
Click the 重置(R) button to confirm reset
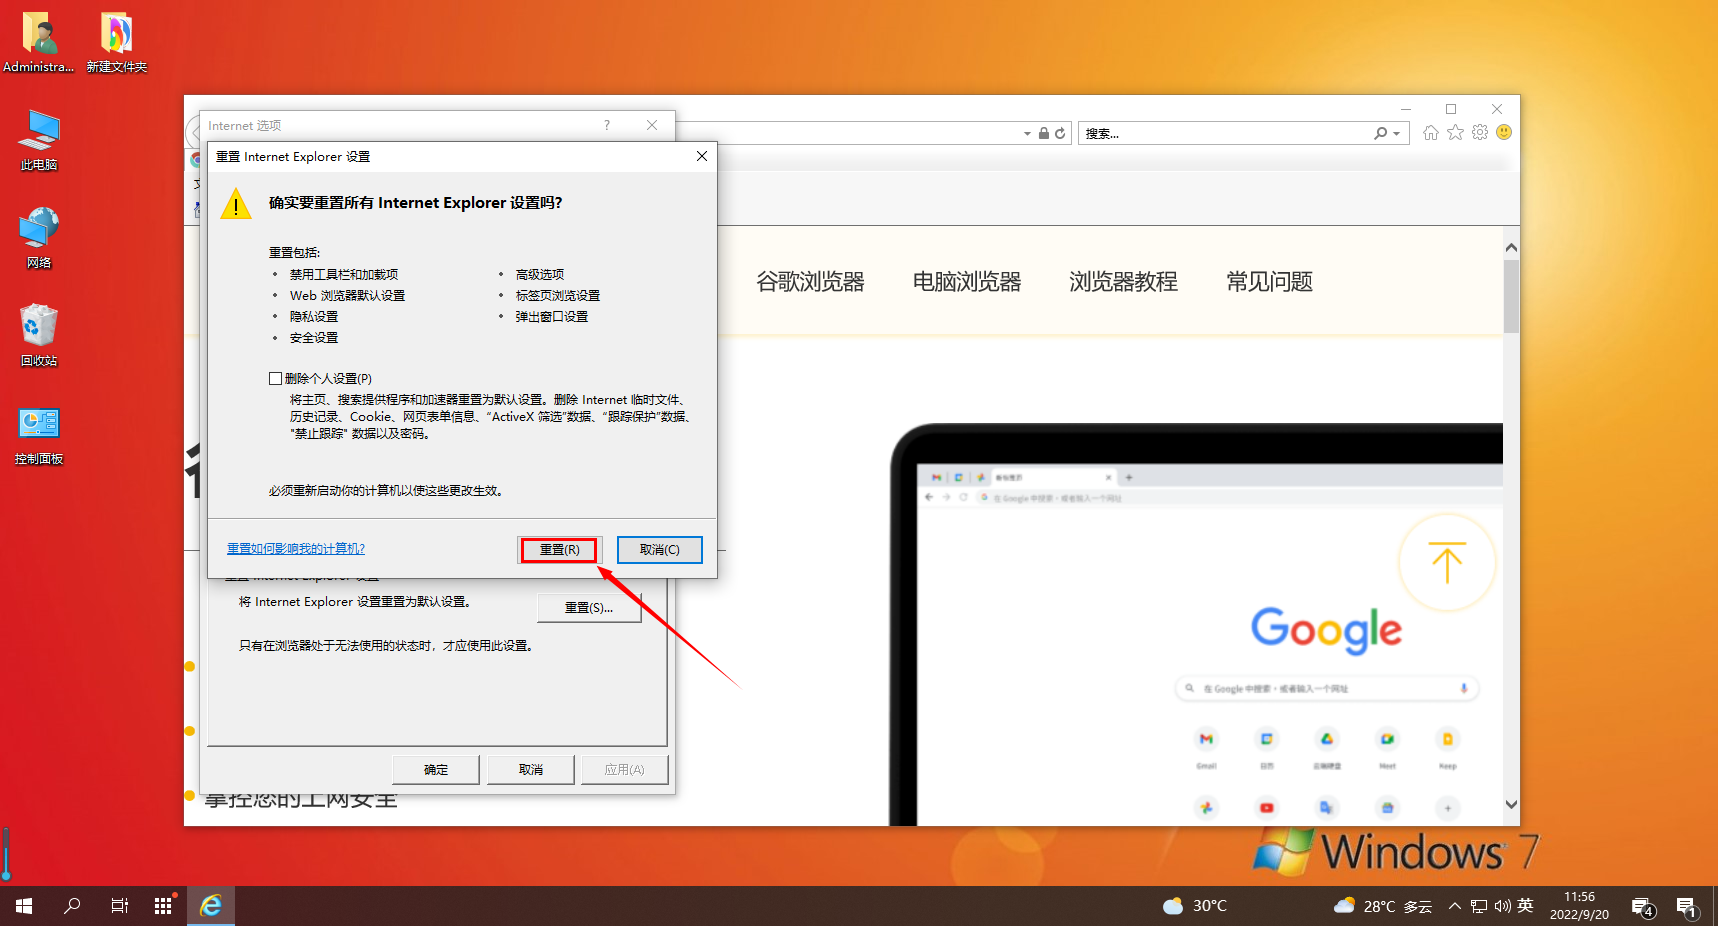coord(559,549)
